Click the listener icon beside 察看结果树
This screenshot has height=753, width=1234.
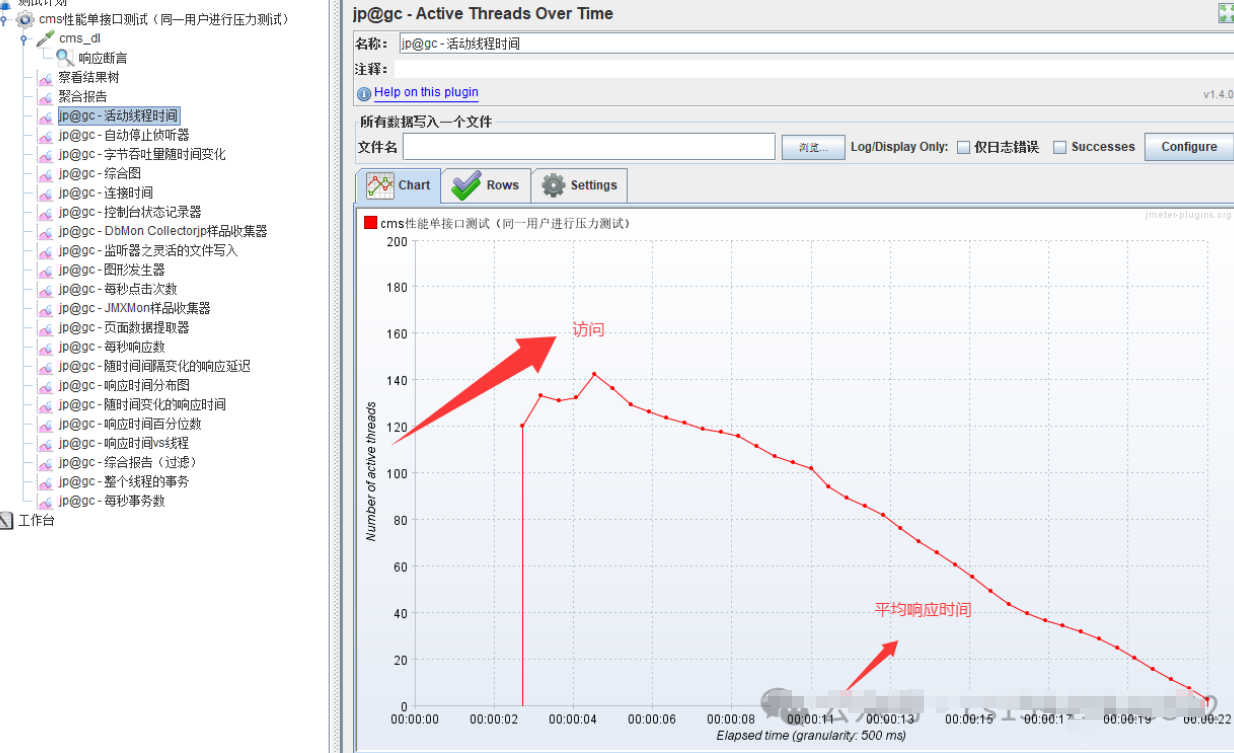click(45, 78)
